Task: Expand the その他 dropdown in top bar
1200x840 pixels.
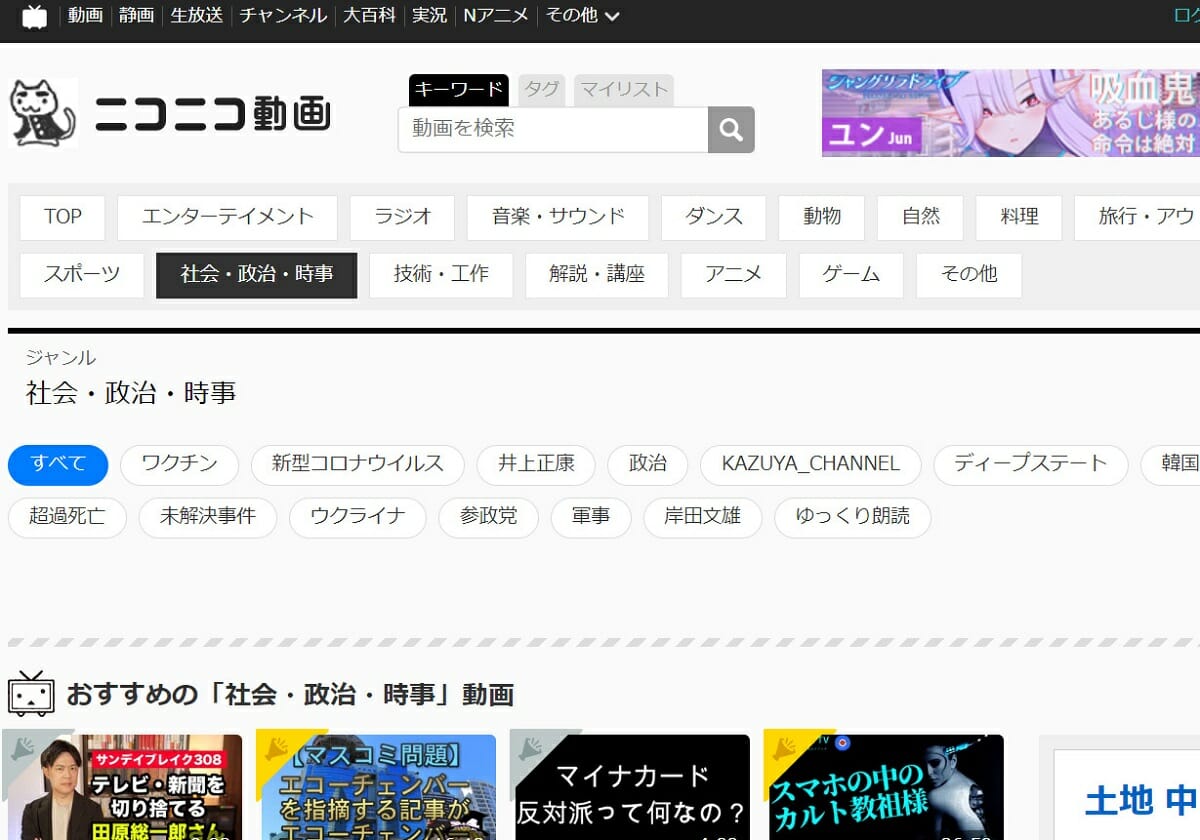Action: pos(582,16)
